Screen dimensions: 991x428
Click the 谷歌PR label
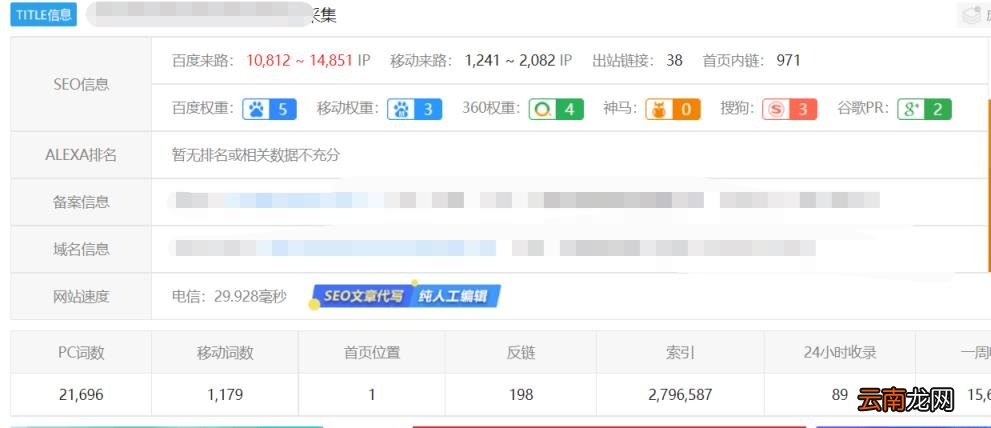(863, 109)
